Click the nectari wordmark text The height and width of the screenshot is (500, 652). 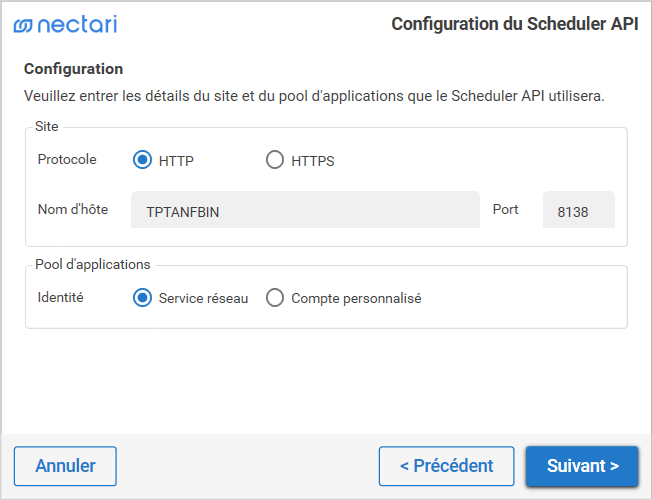click(77, 25)
